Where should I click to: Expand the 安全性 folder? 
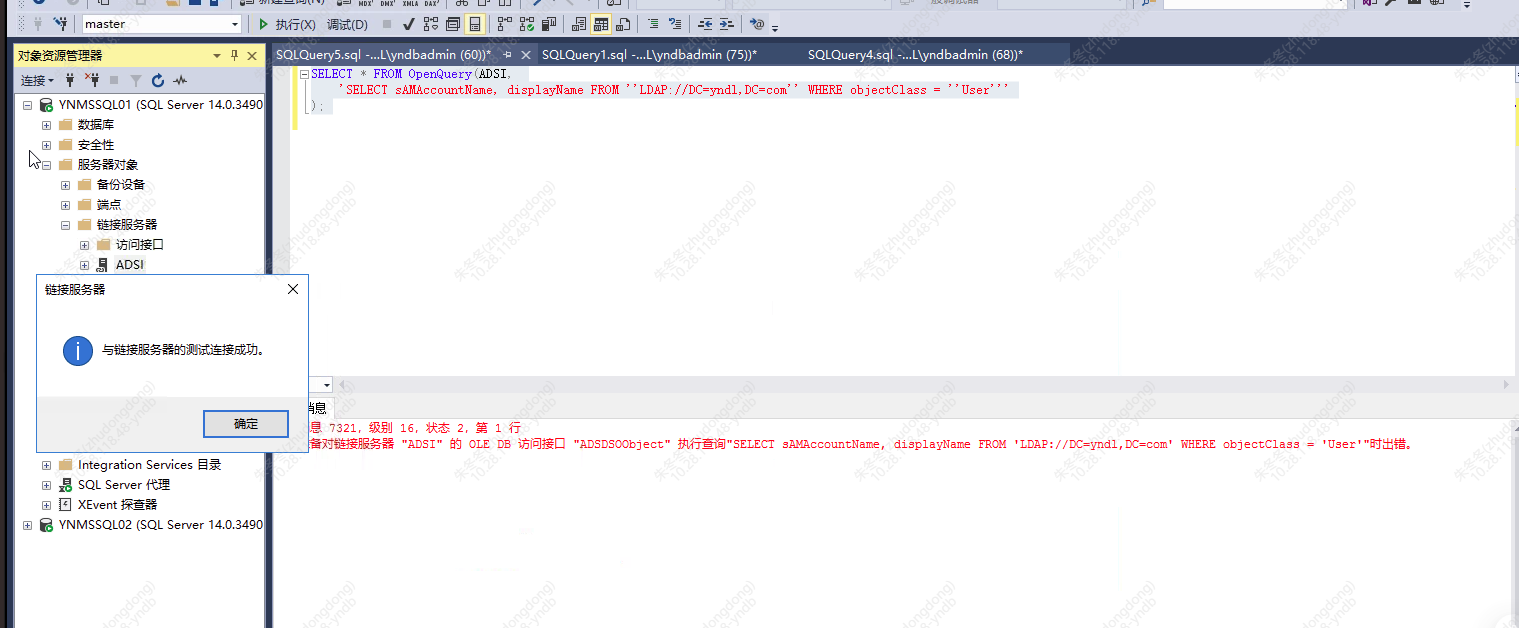(46, 145)
